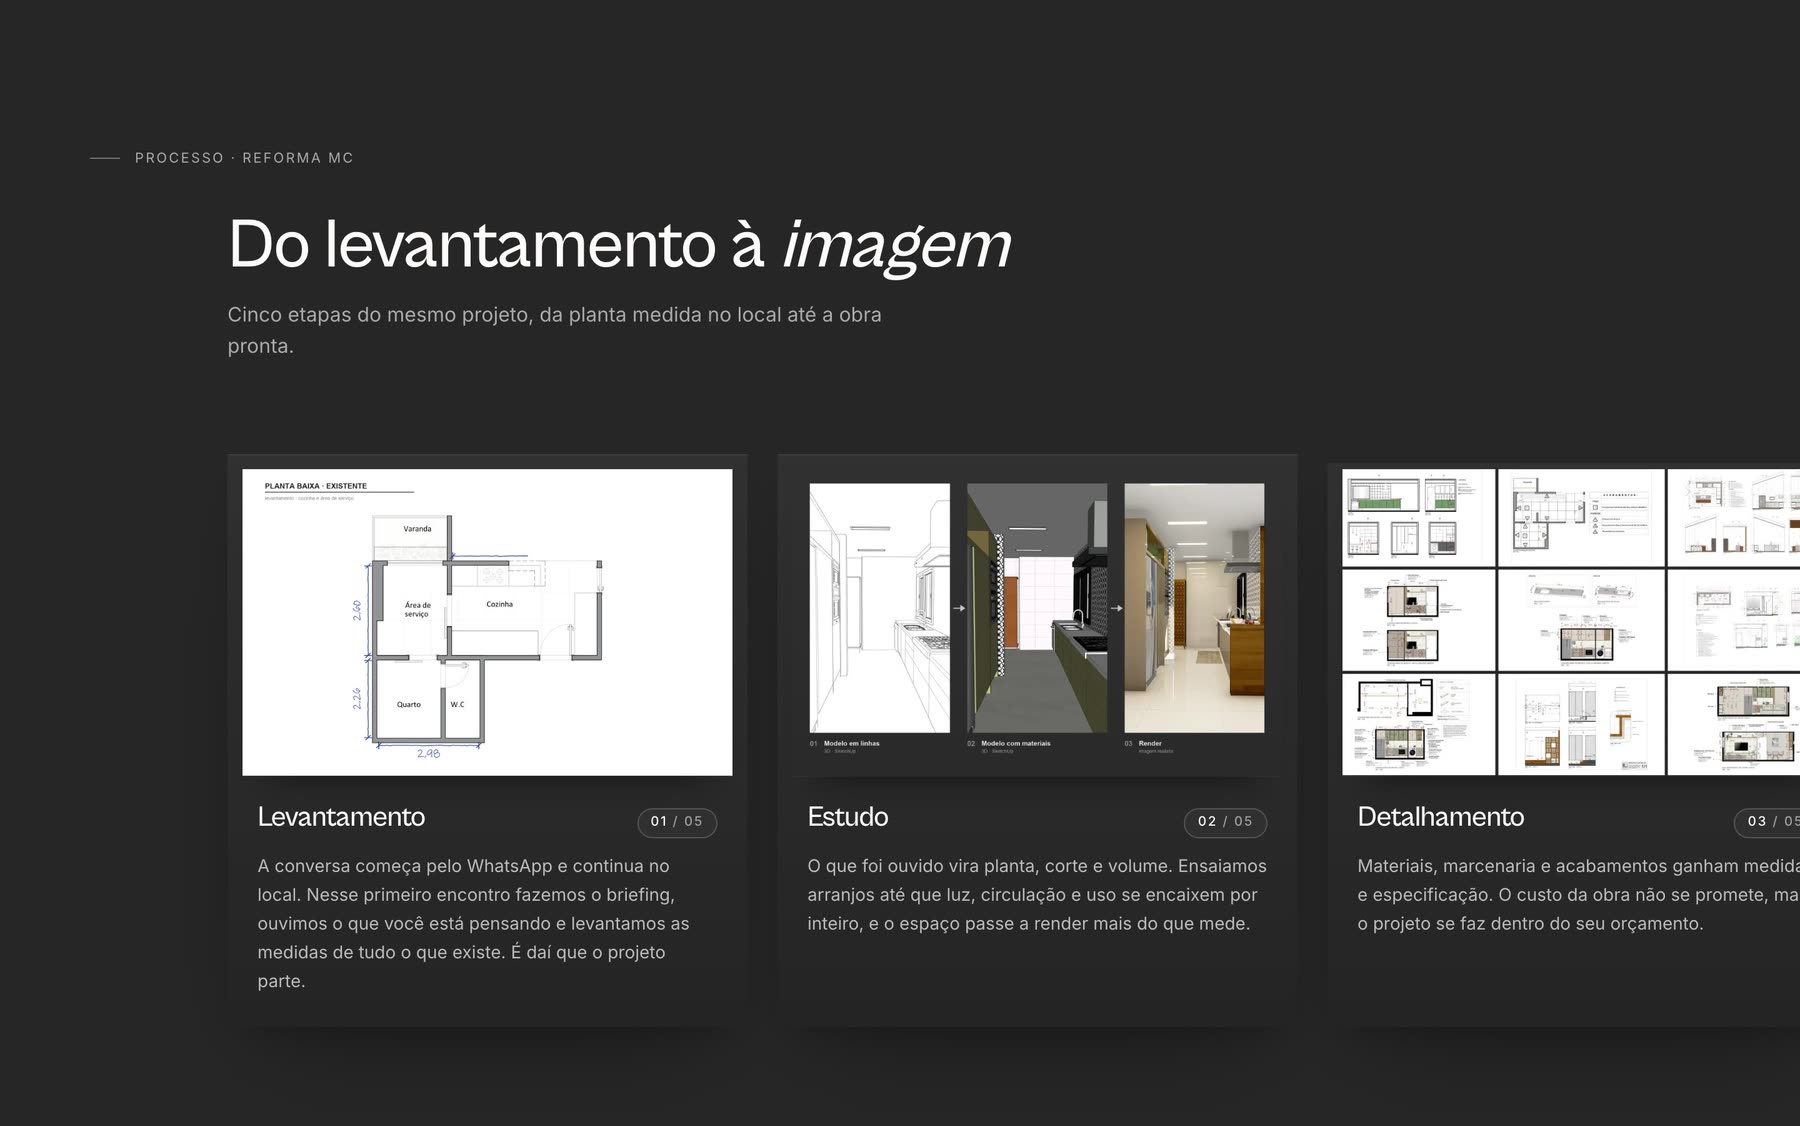The image size is (1800, 1126).
Task: Click the 01 / 05 step badge
Action: 677,822
